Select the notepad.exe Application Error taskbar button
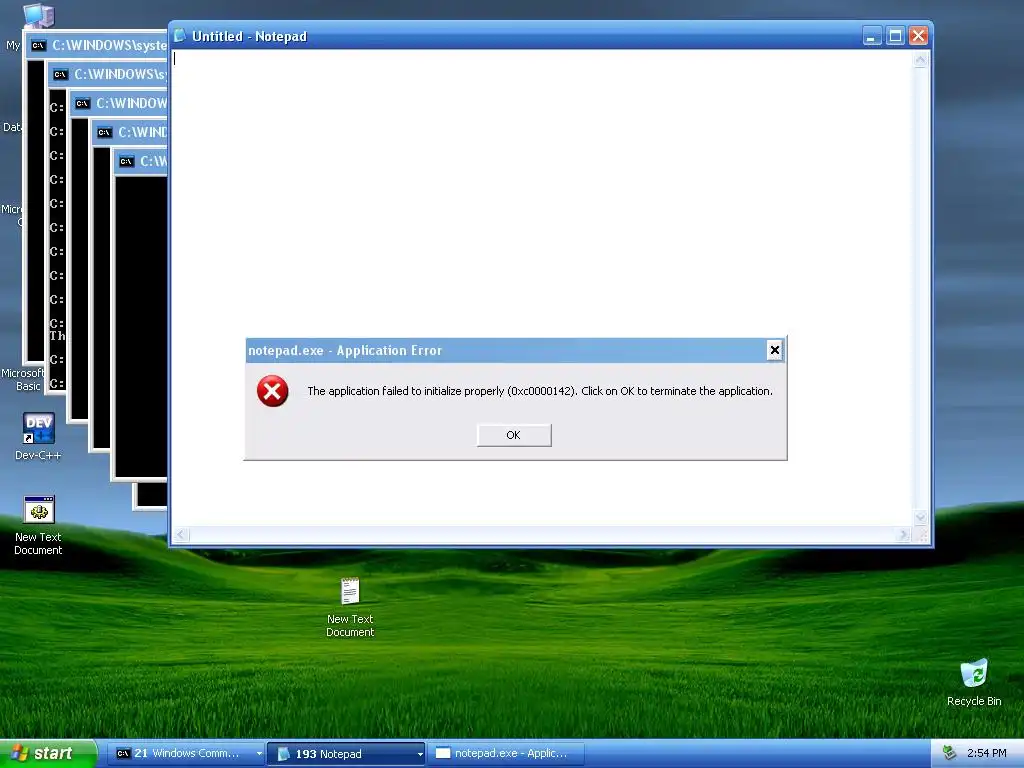Viewport: 1024px width, 768px height. coord(506,754)
